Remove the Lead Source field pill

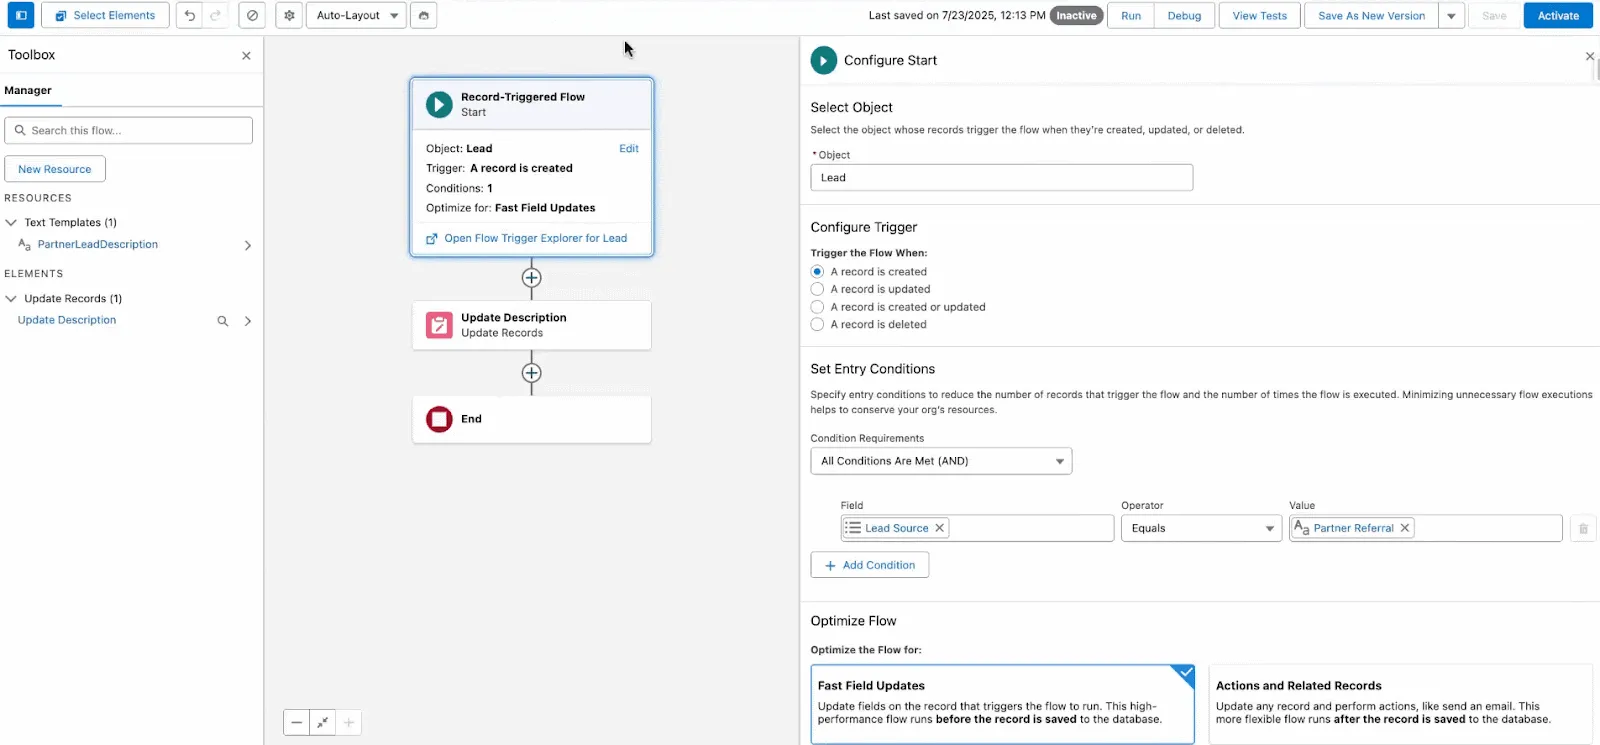(939, 528)
